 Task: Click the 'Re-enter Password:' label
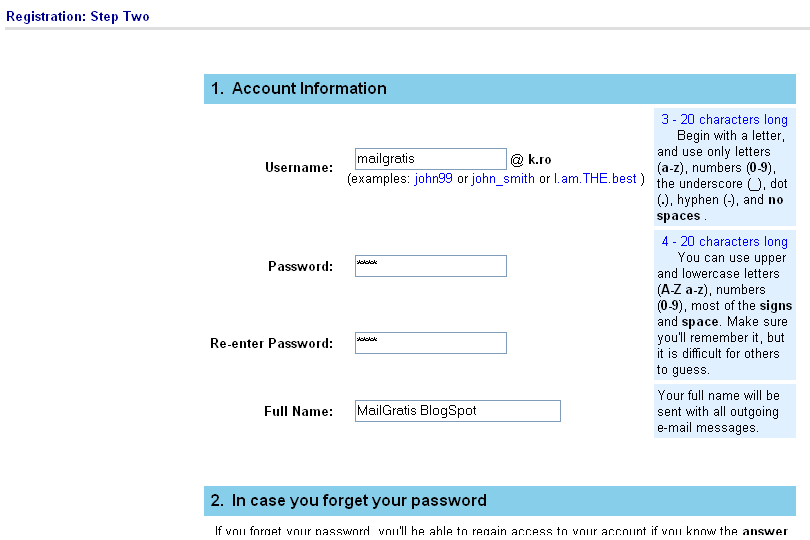(271, 344)
